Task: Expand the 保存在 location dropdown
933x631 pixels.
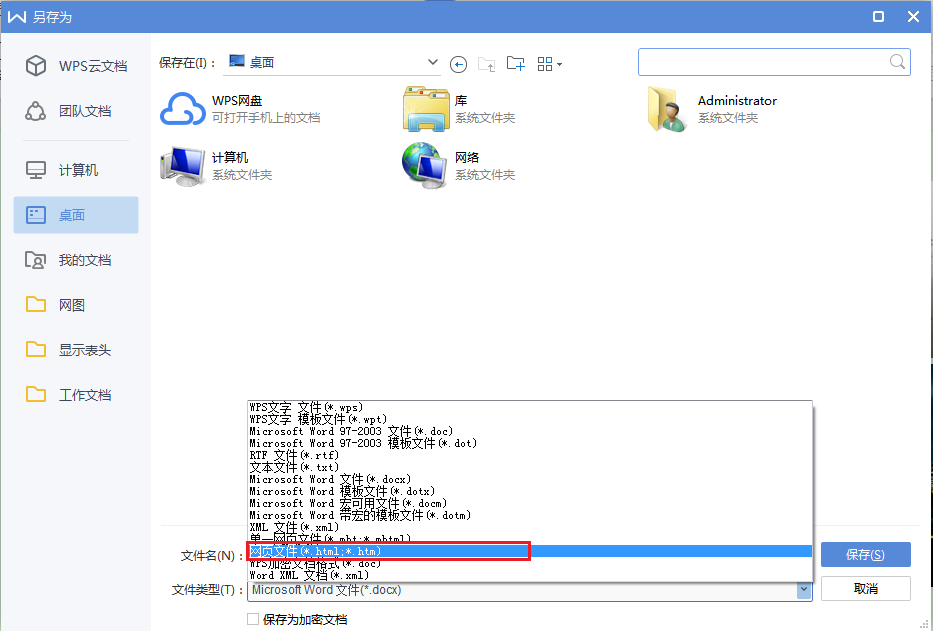Action: 433,62
